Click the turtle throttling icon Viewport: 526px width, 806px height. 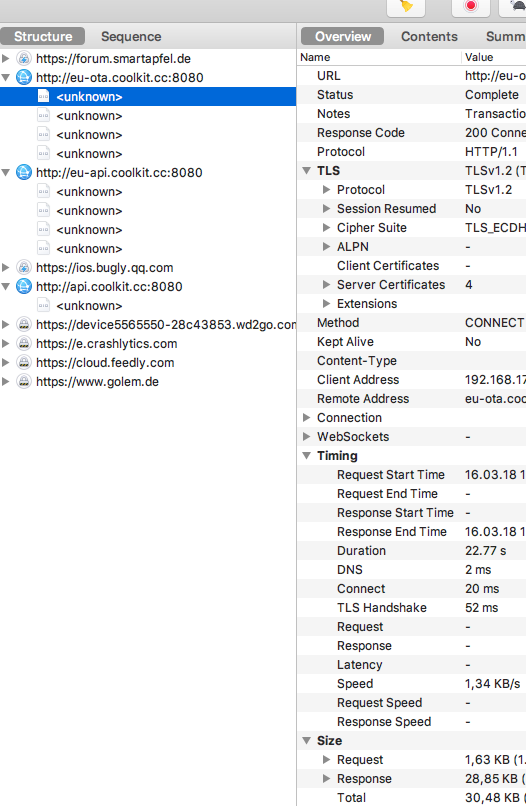coord(516,6)
